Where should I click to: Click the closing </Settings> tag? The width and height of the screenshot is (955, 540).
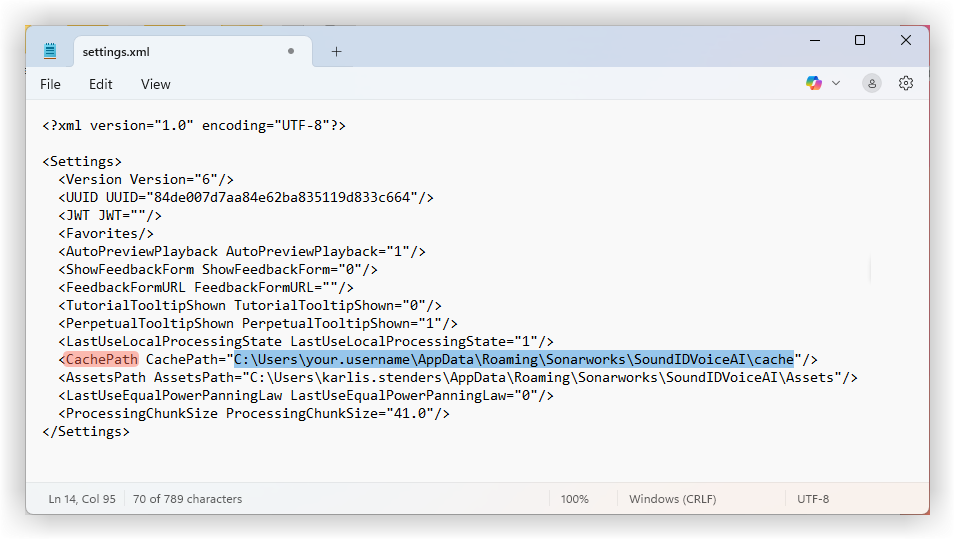point(86,432)
